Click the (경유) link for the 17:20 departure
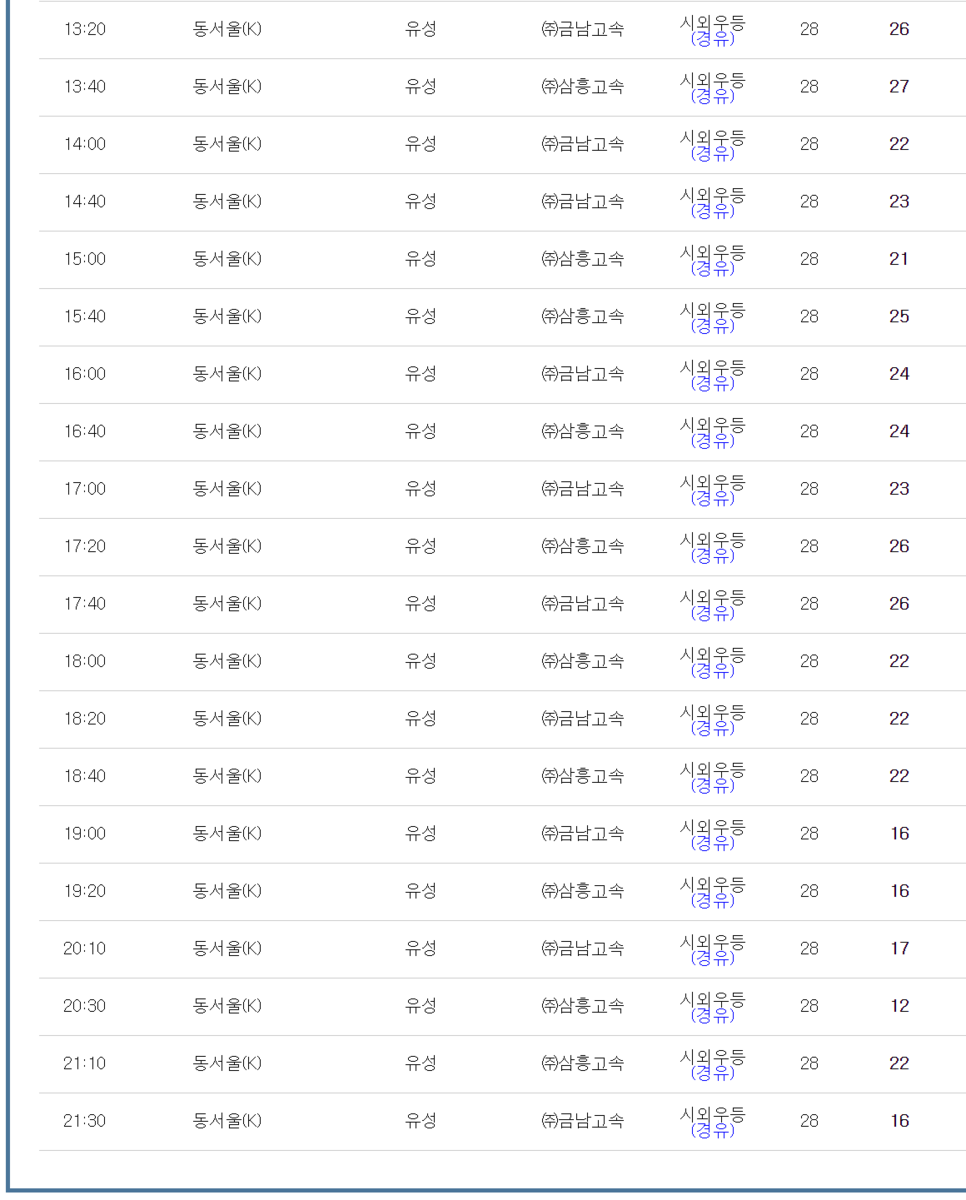 point(712,557)
